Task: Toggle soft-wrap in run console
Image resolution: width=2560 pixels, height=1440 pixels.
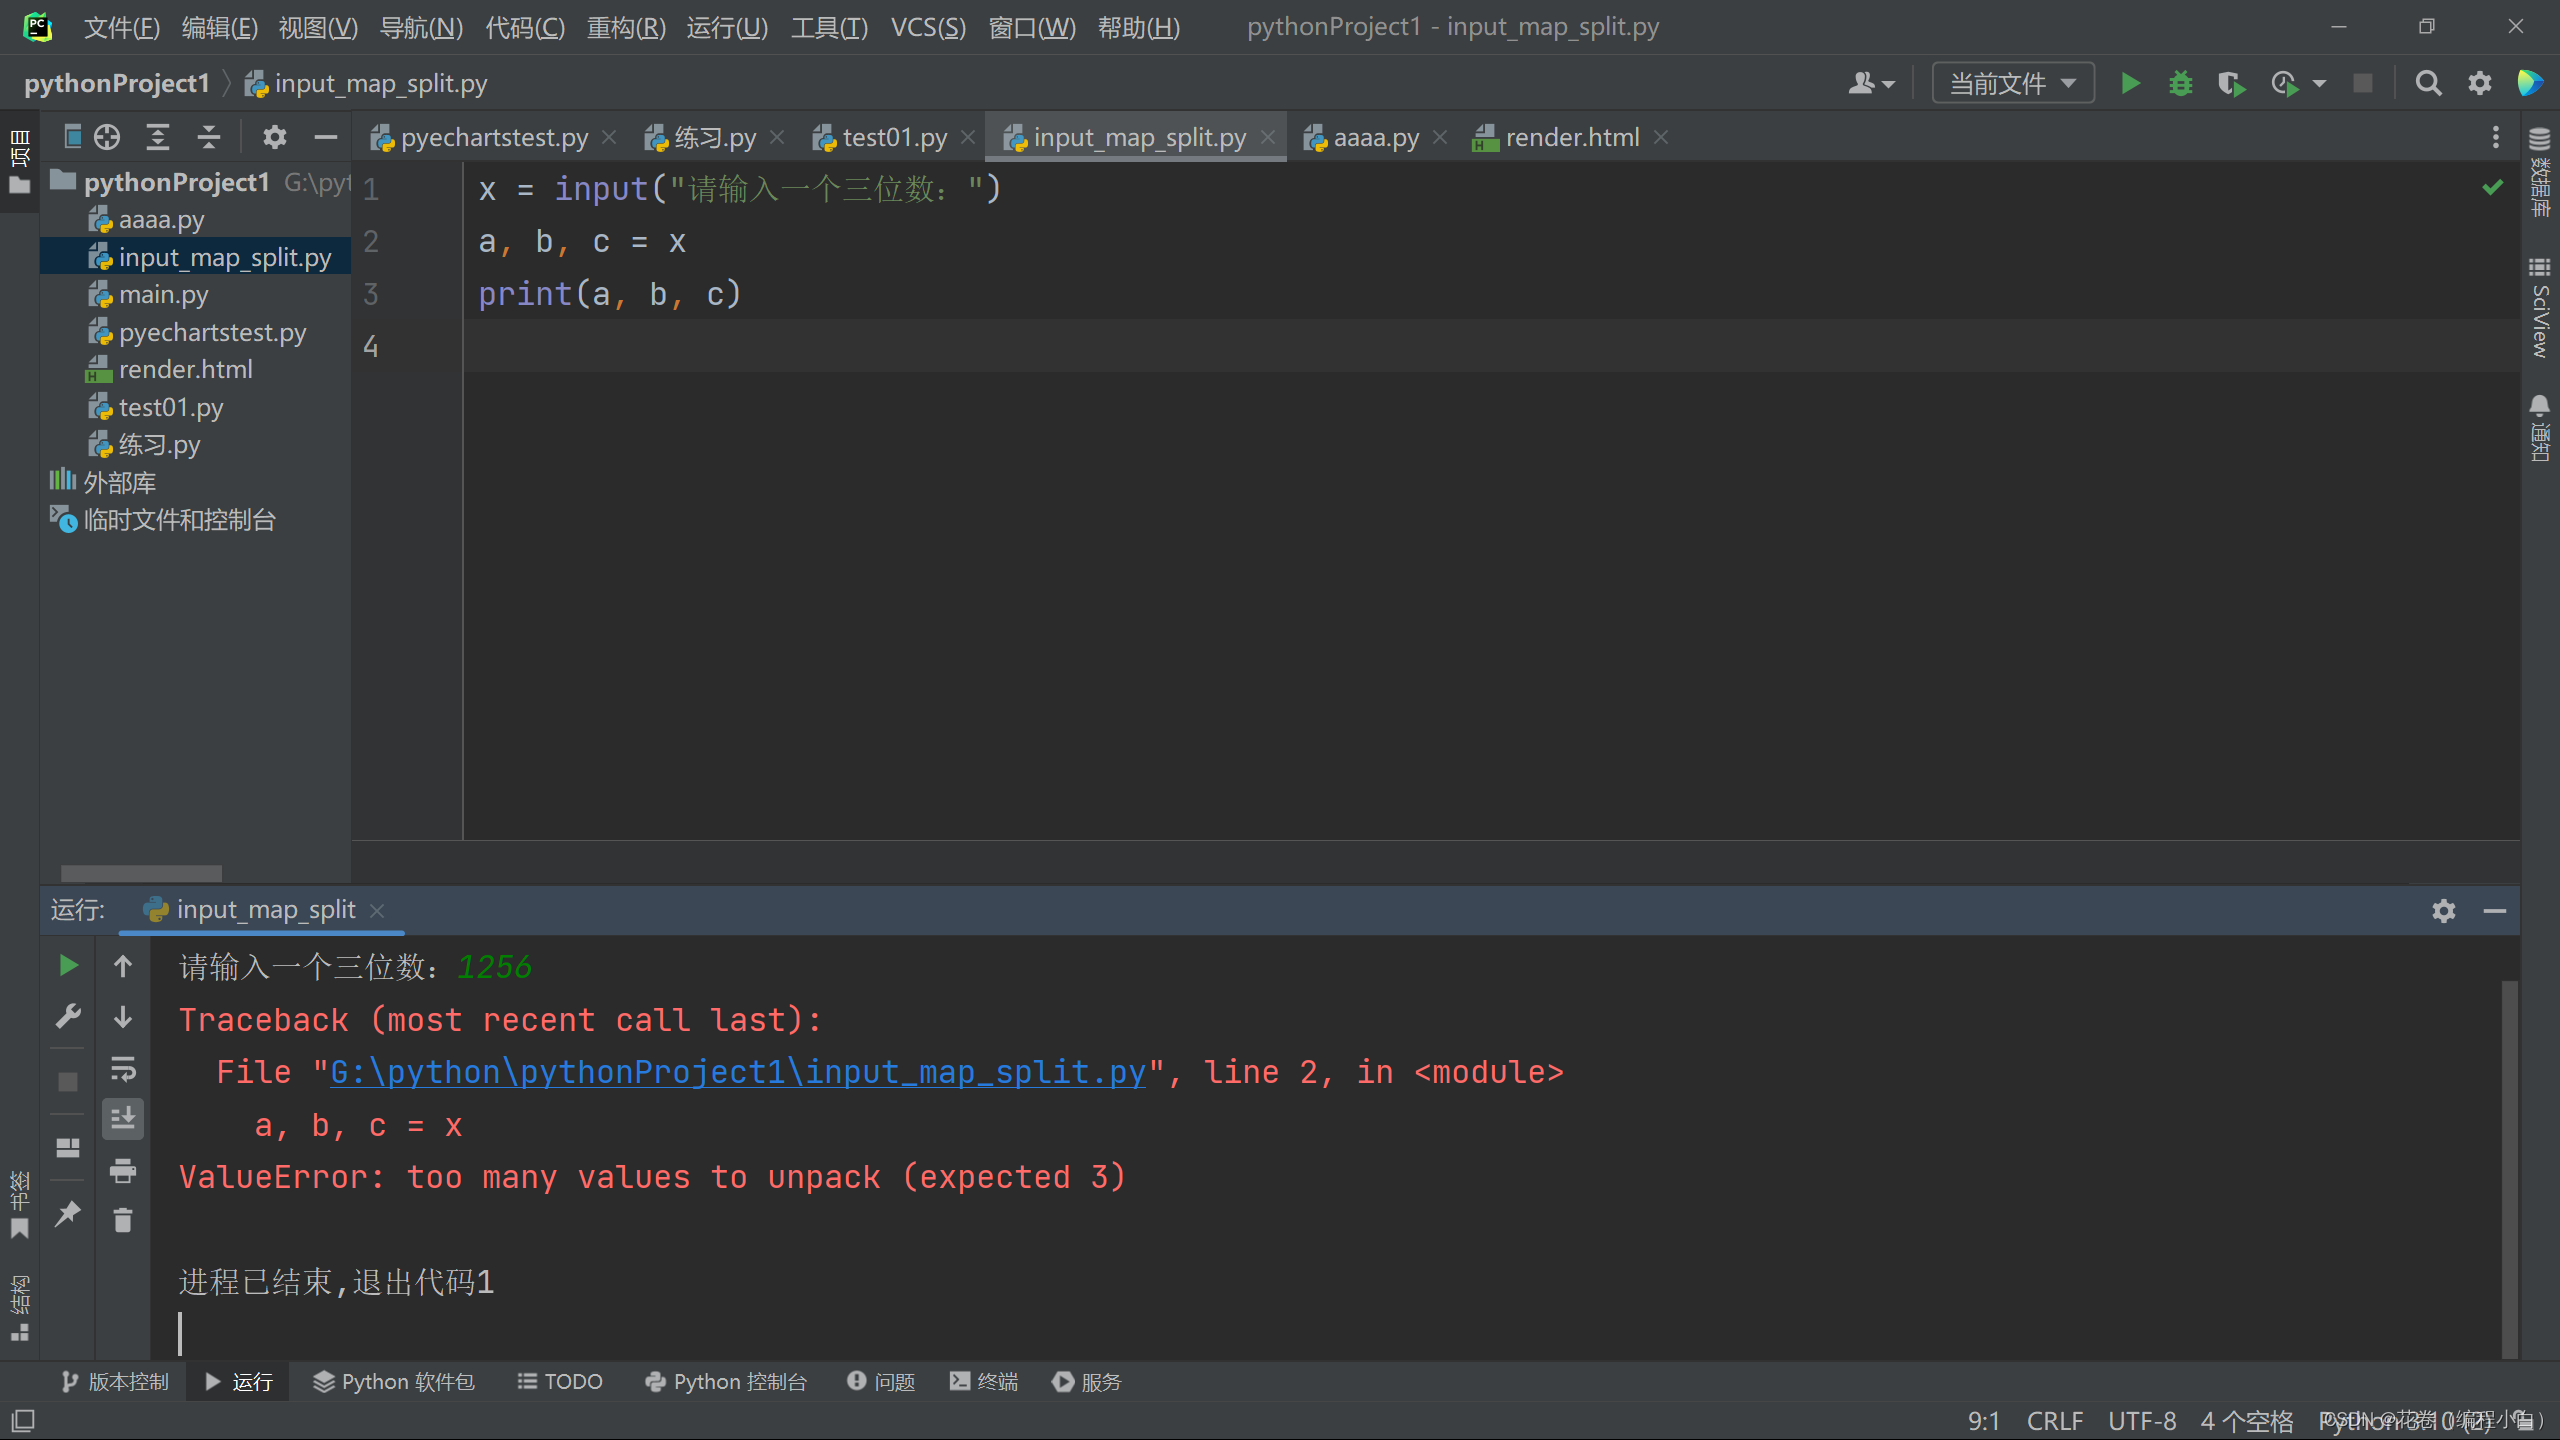Action: [123, 1069]
